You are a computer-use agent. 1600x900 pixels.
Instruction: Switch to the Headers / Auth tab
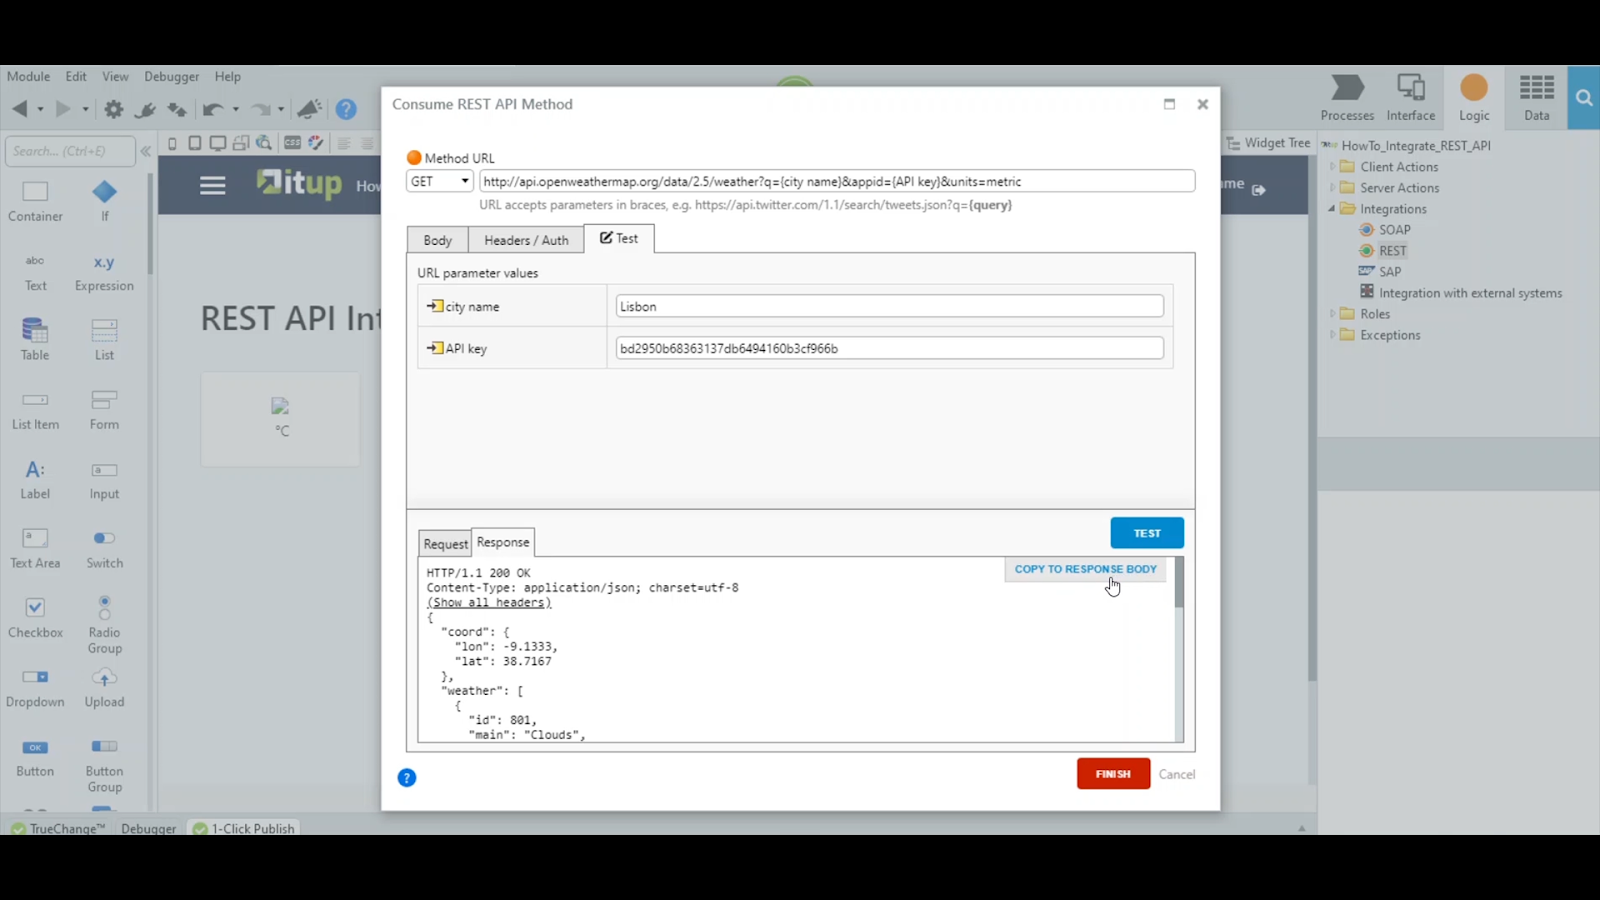(x=526, y=240)
